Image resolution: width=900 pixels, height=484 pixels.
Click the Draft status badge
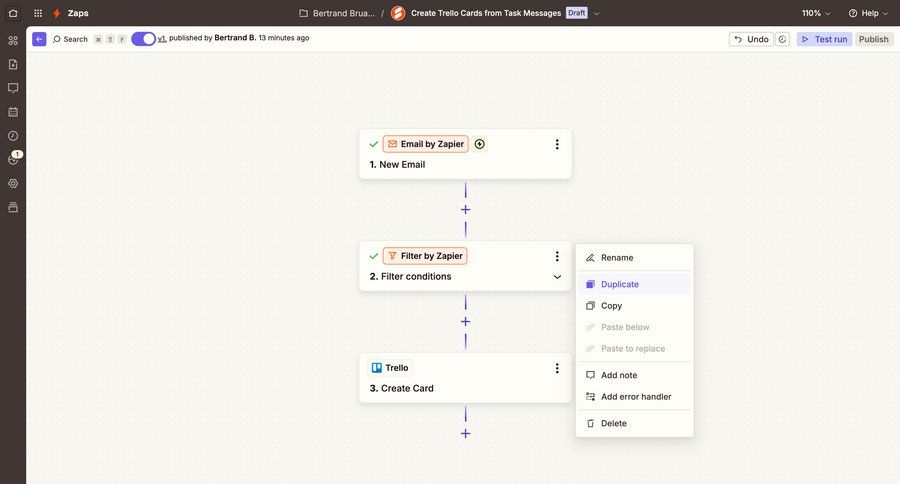coord(577,13)
